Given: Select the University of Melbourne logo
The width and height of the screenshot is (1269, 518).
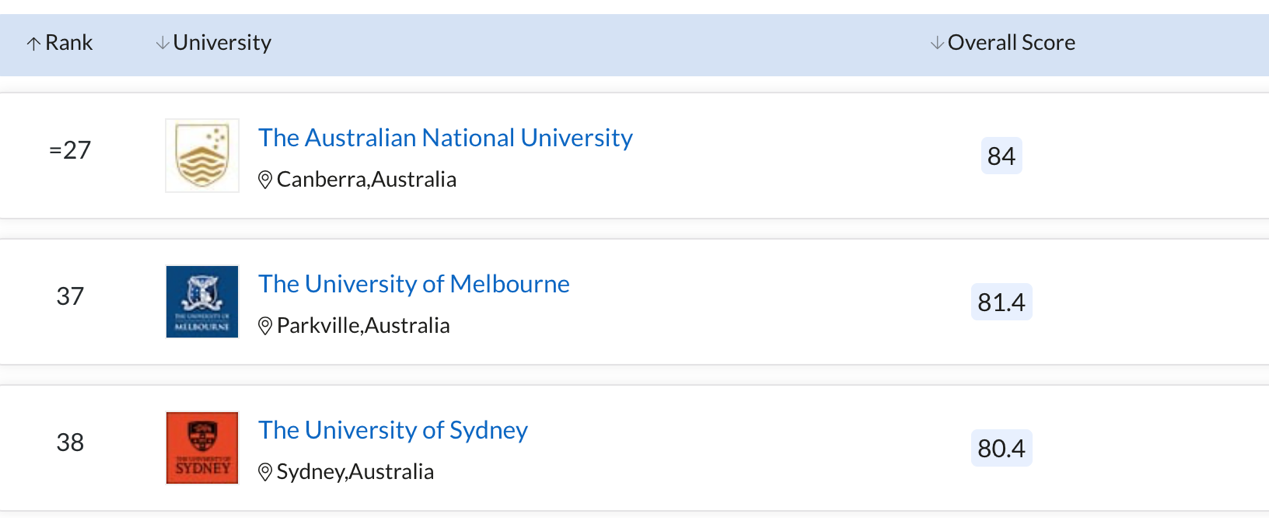Looking at the screenshot, I should [202, 302].
